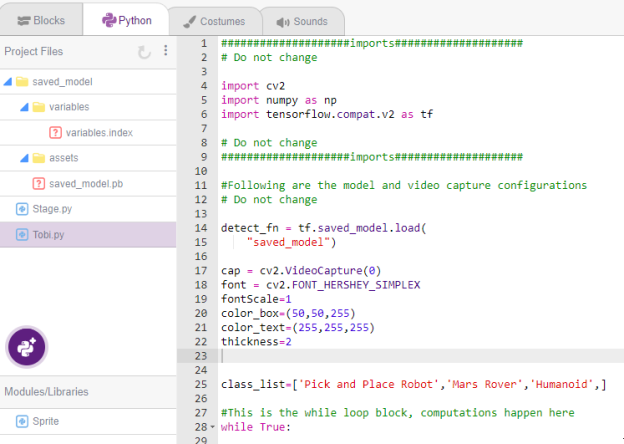Place cursor on empty line 23

pyautogui.click(x=400, y=355)
